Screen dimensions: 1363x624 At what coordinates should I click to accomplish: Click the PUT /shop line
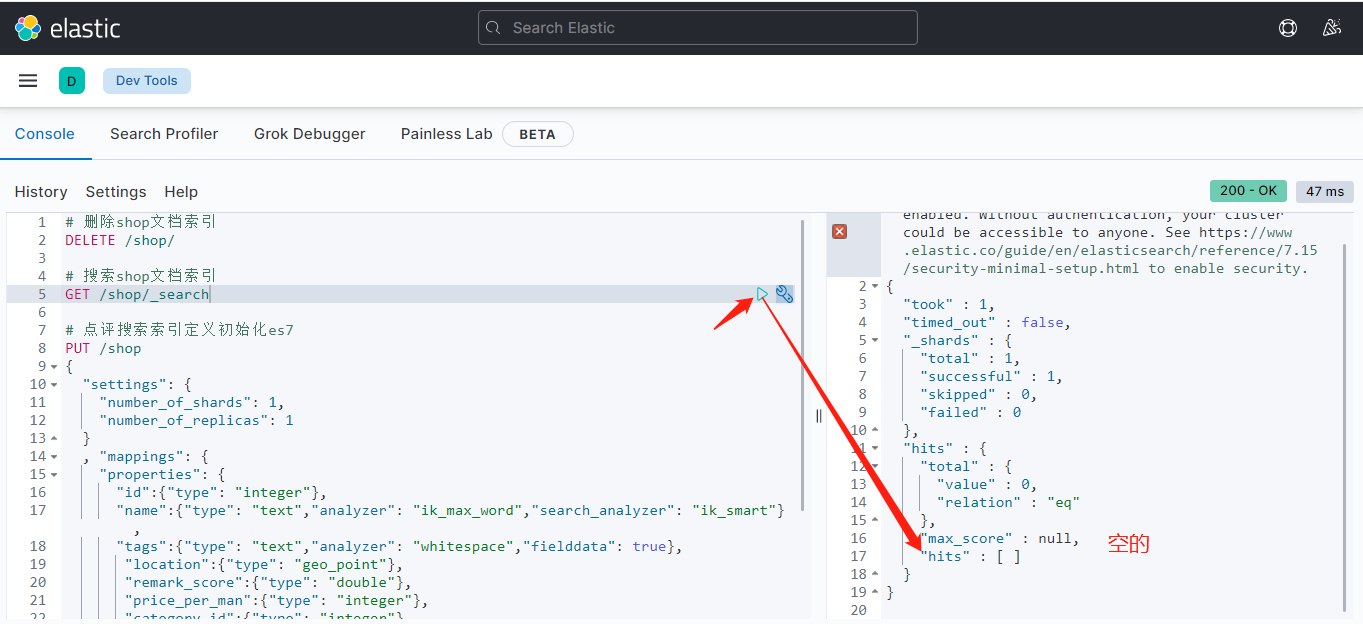tap(103, 348)
